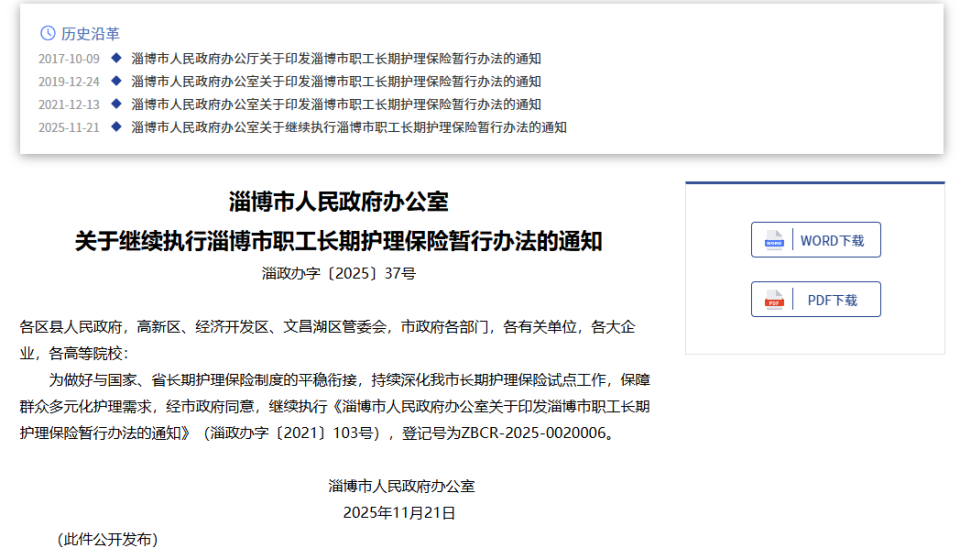Image resolution: width=960 pixels, height=559 pixels.
Task: Click the Word document icon in WORD下载
Action: click(774, 240)
